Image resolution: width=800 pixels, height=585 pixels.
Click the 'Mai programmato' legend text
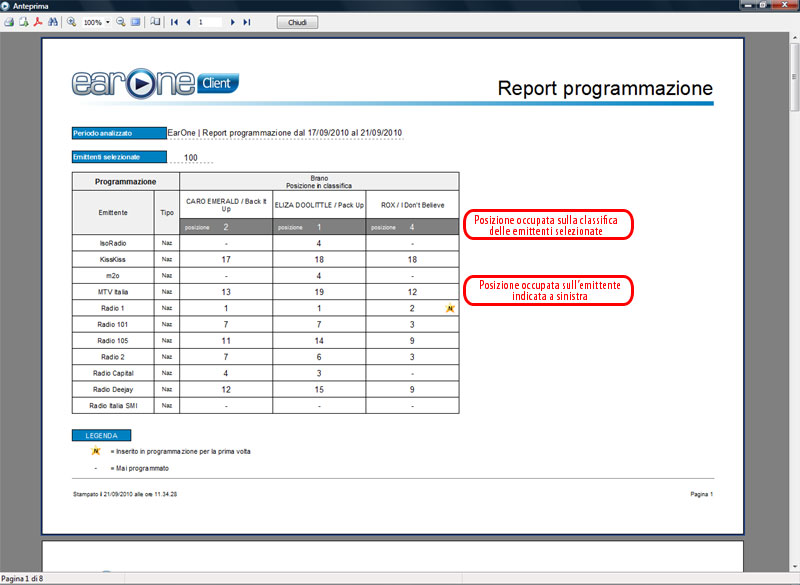pos(142,468)
